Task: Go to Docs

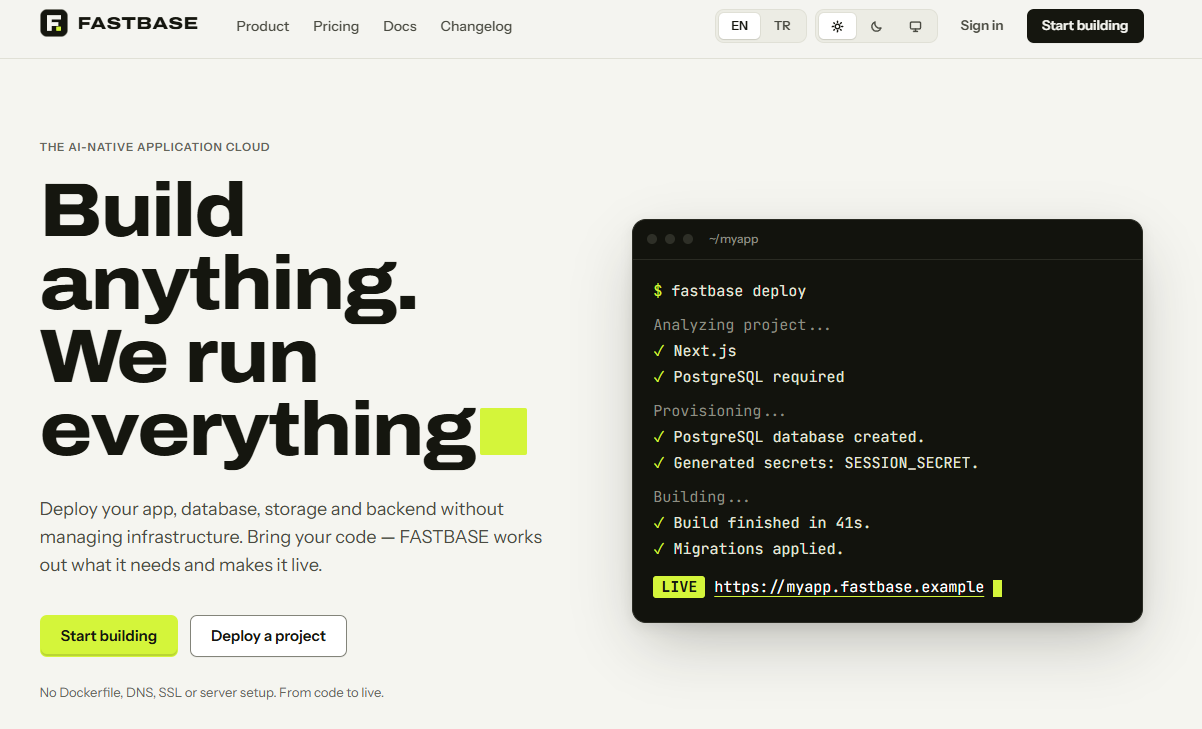Action: [400, 26]
